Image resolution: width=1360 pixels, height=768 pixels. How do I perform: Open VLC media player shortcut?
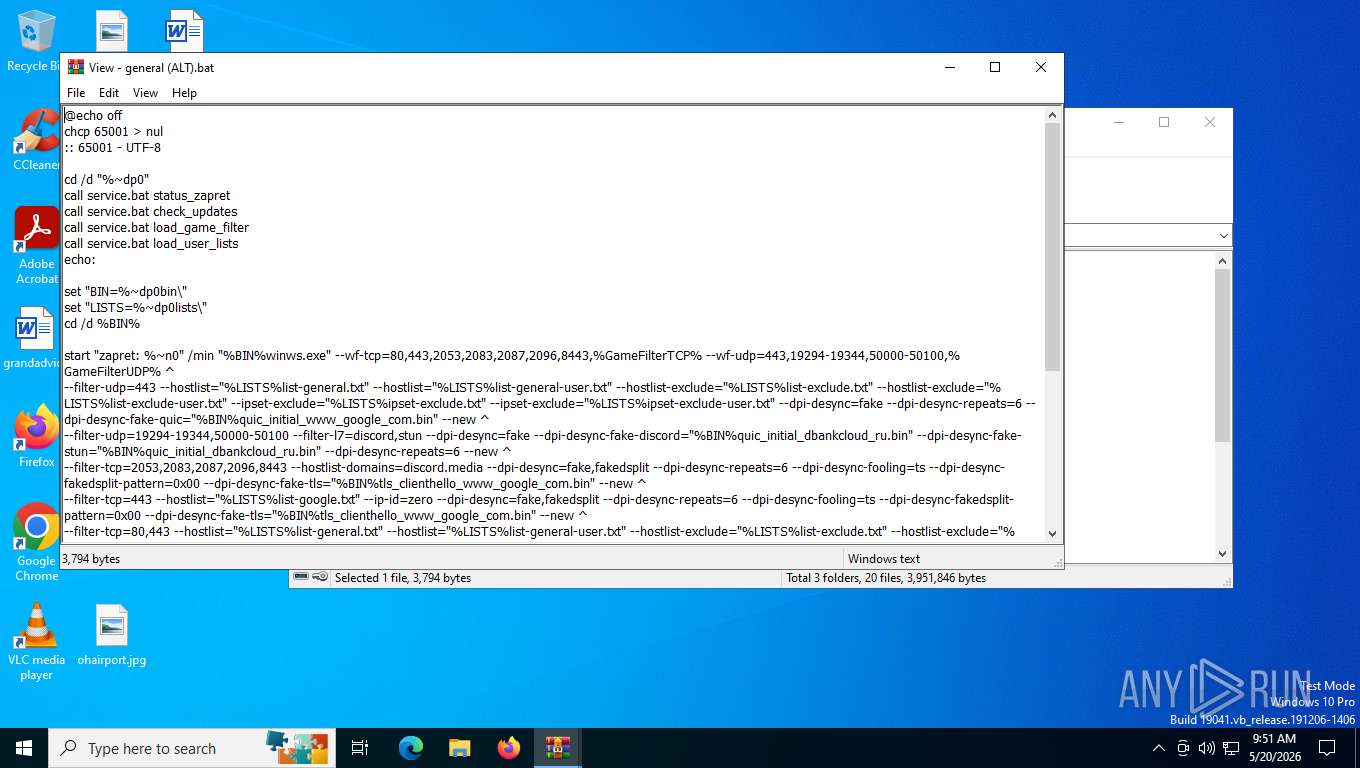37,642
